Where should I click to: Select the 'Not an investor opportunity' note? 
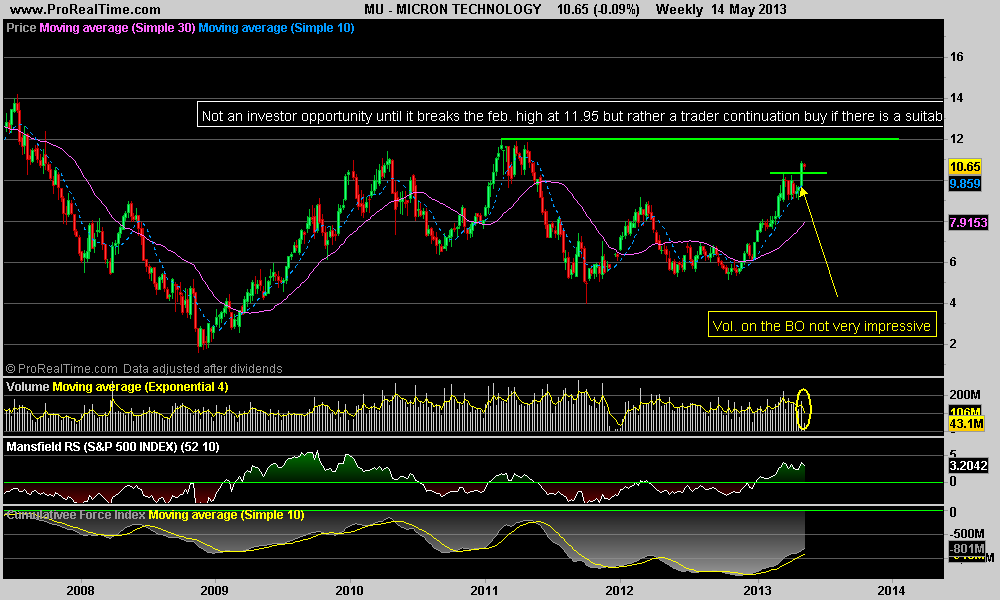pos(570,116)
